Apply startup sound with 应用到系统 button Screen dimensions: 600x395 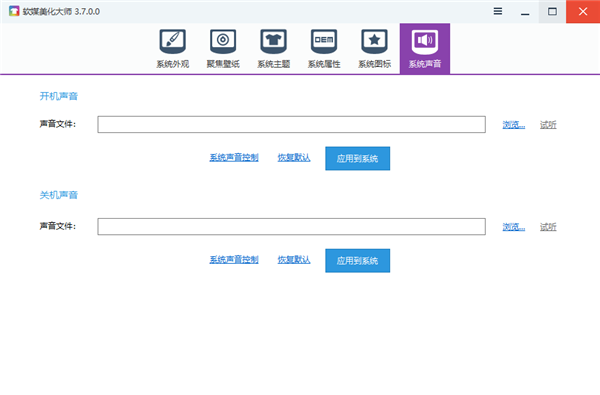pos(358,158)
